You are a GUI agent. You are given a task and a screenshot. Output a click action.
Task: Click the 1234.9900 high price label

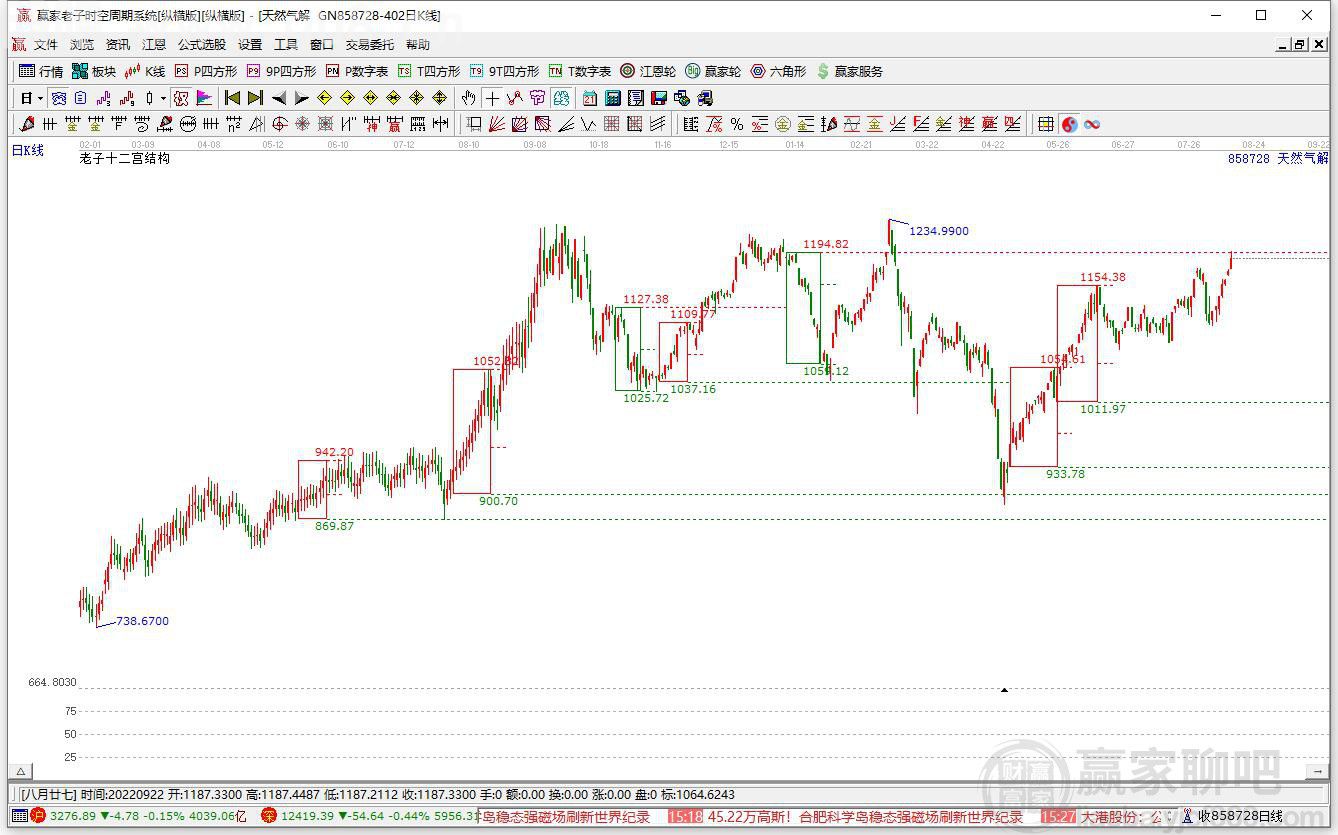939,231
